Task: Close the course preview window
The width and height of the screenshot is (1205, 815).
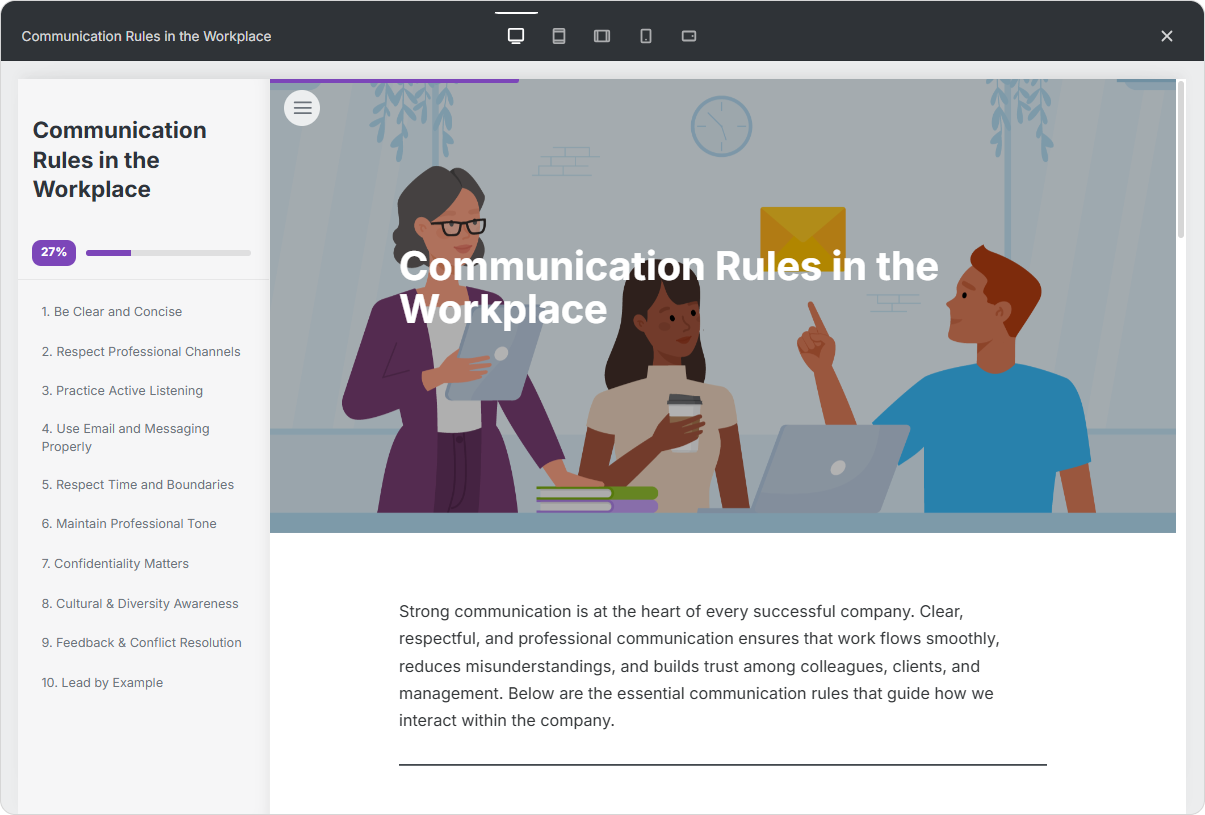Action: click(1166, 36)
